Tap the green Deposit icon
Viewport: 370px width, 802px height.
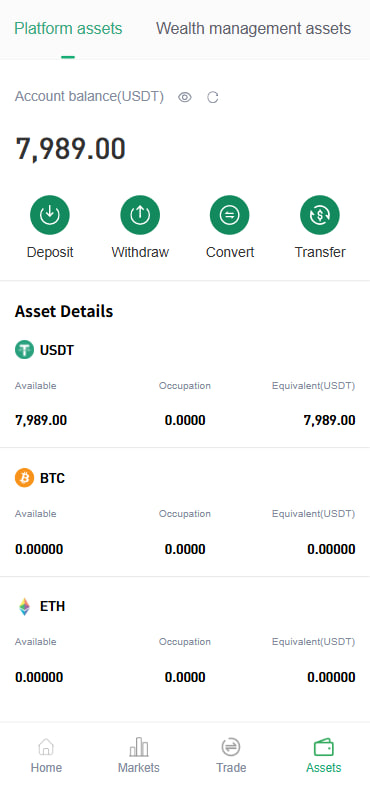click(x=50, y=215)
